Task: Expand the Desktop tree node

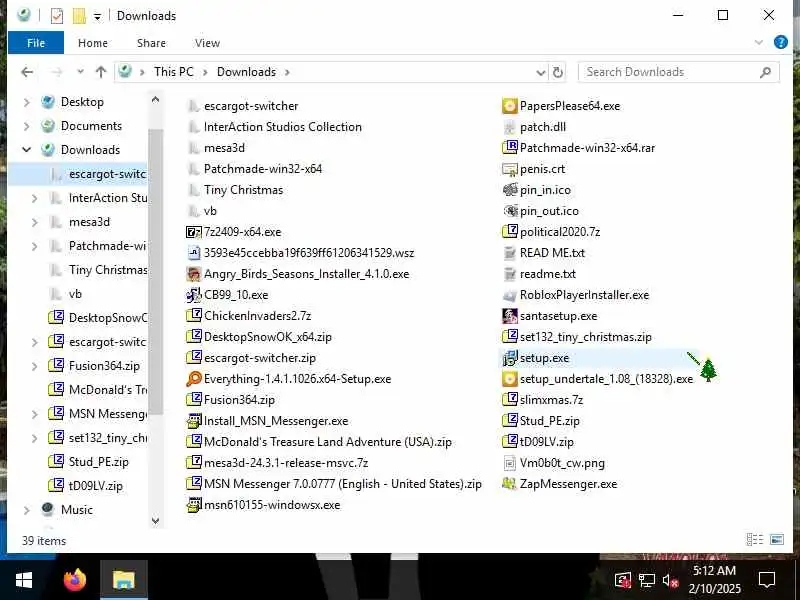Action: 27,102
